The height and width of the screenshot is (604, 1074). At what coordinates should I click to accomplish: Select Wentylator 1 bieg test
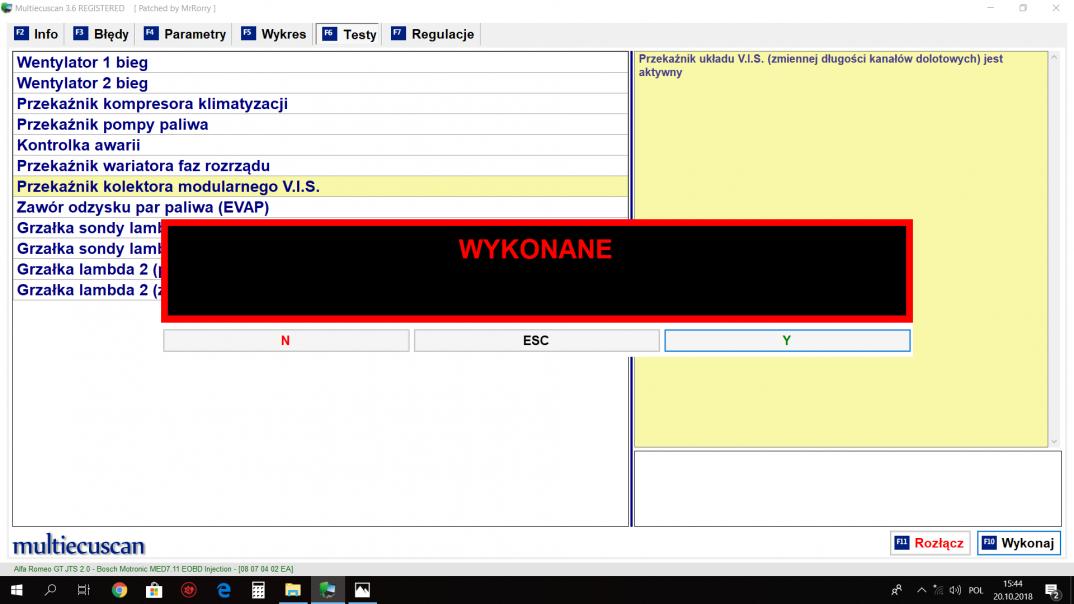[x=320, y=62]
